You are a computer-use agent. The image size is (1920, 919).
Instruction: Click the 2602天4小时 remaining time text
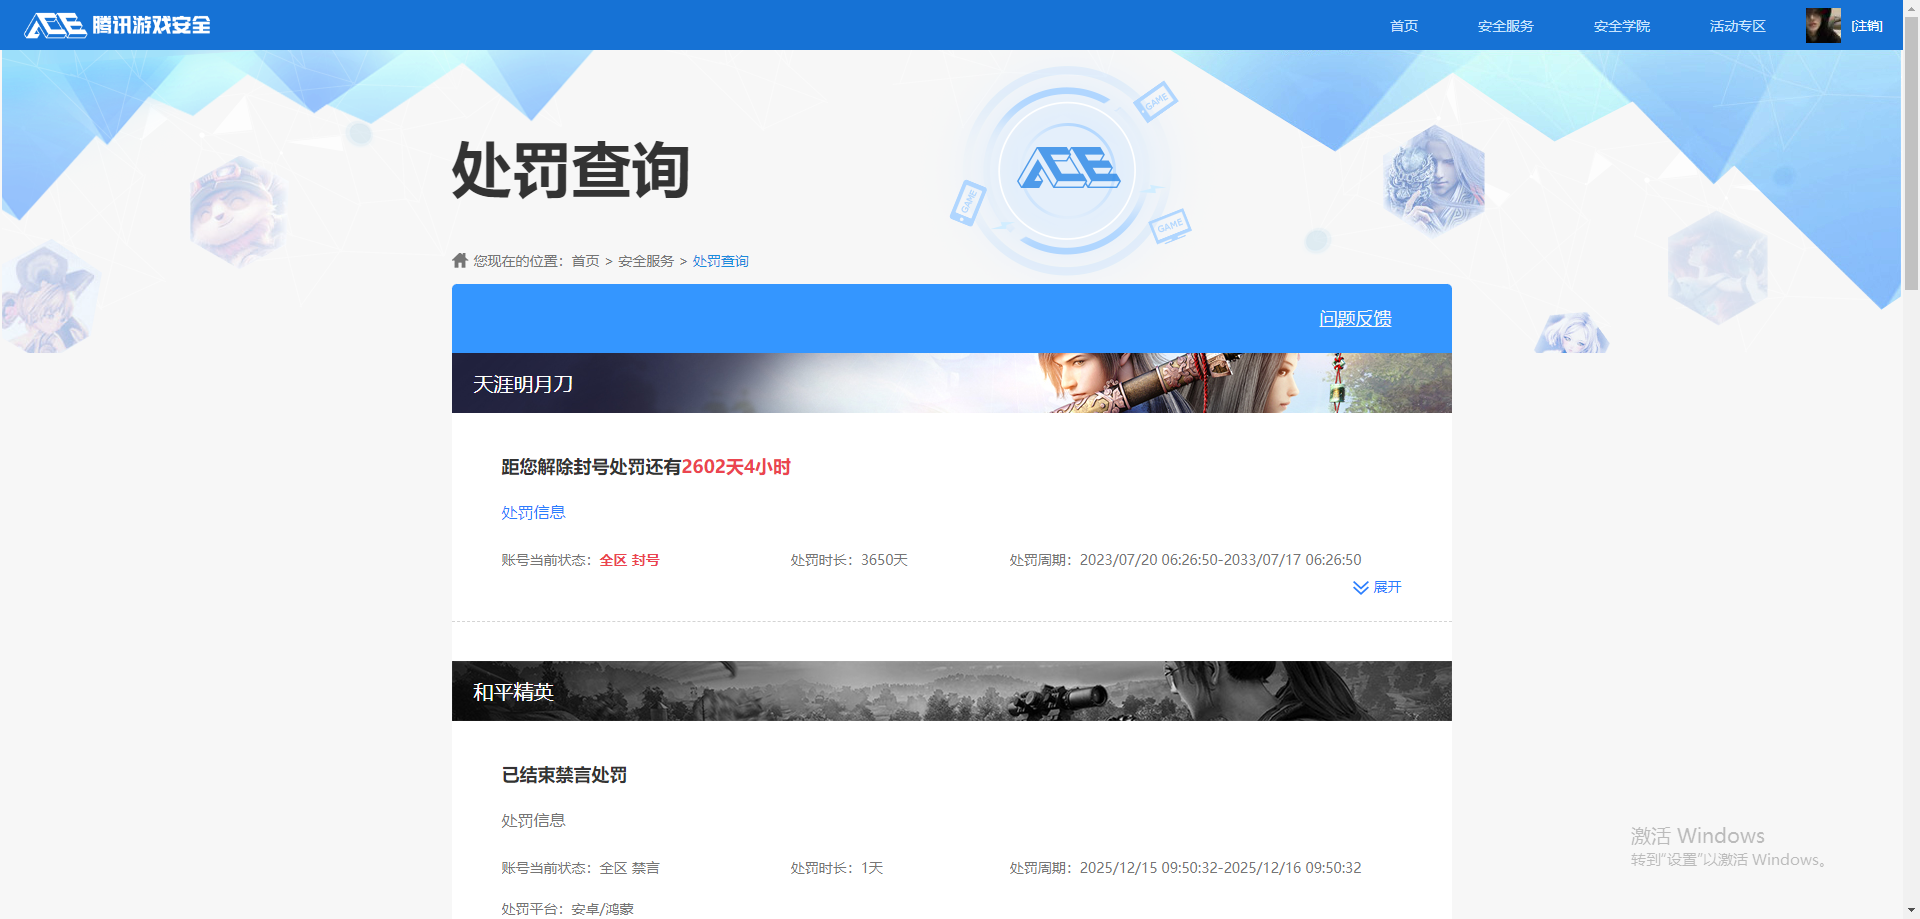[x=736, y=467]
